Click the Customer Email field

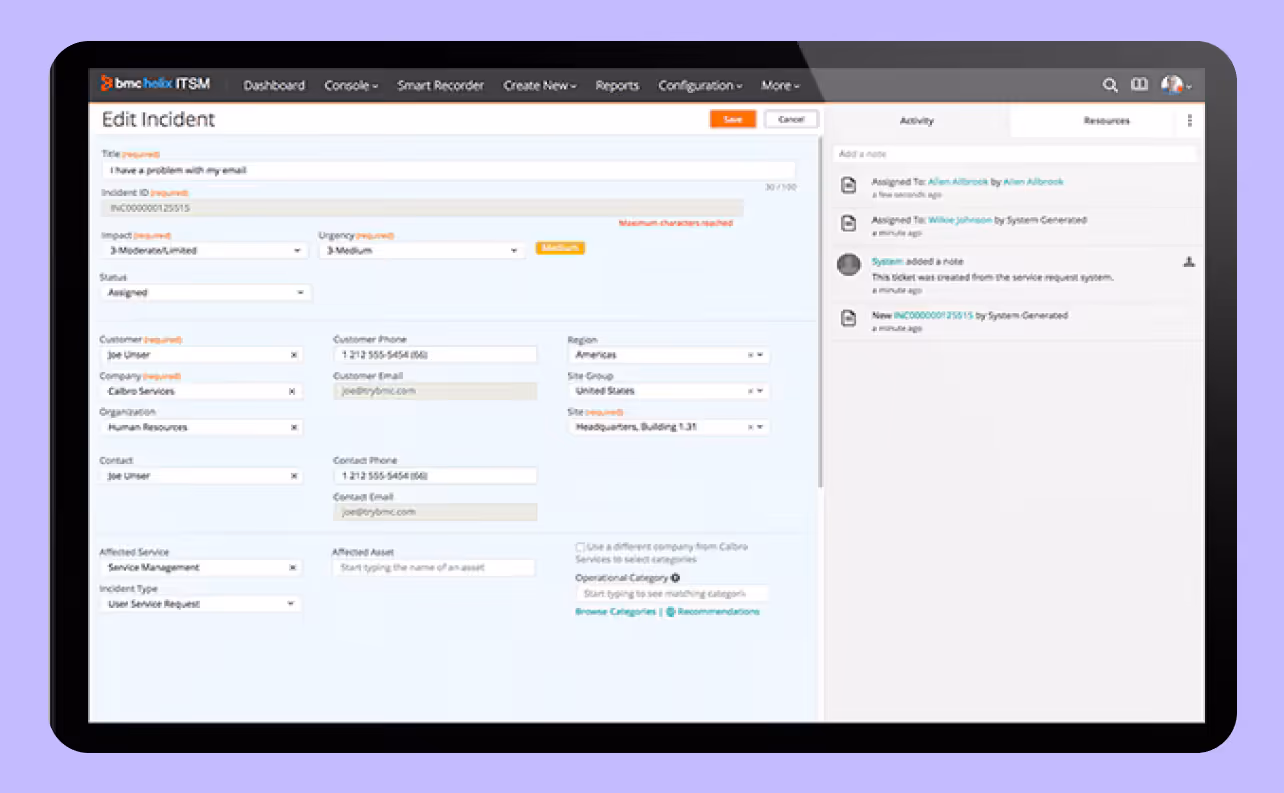point(435,391)
